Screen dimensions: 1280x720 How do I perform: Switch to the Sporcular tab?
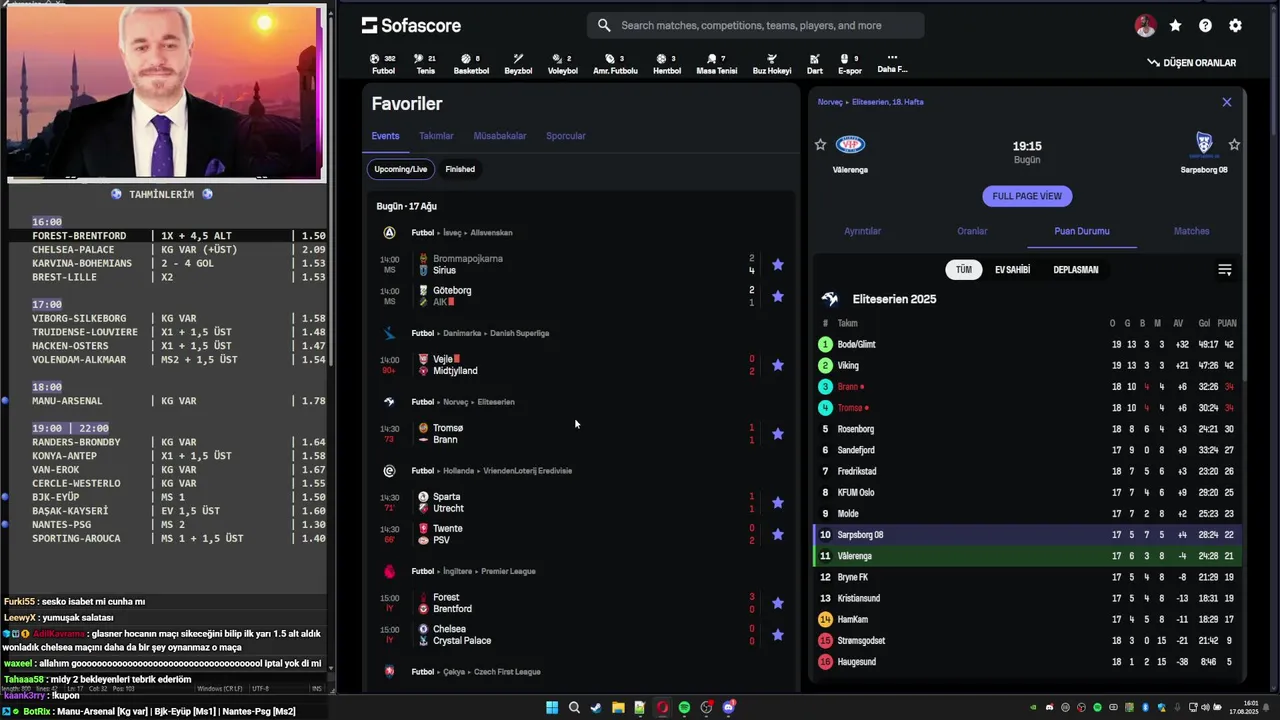(x=566, y=136)
